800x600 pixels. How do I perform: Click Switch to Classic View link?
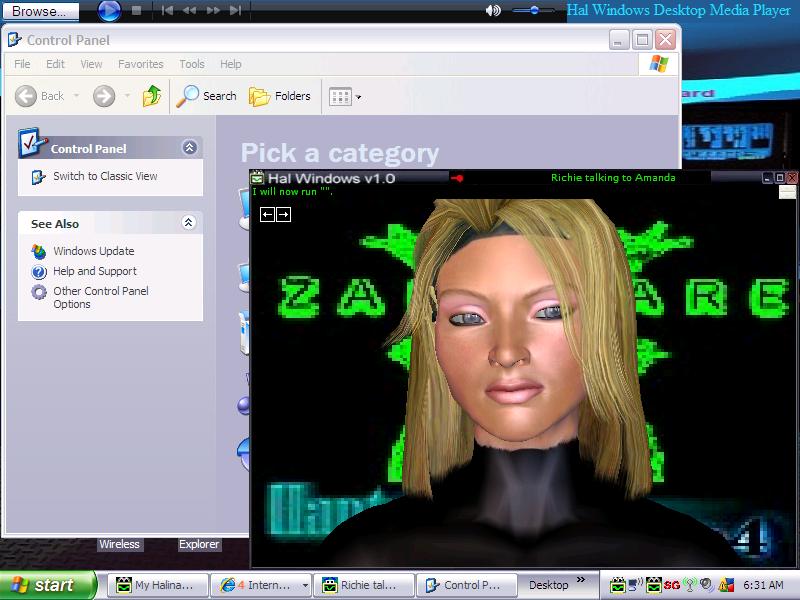(105, 176)
